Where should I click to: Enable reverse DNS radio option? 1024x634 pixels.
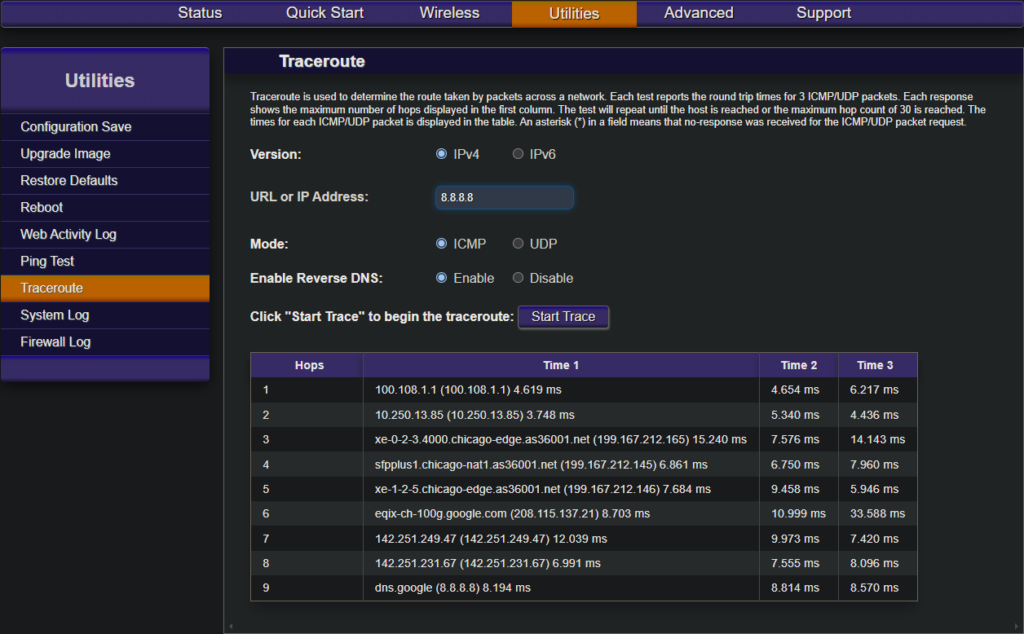[x=441, y=278]
